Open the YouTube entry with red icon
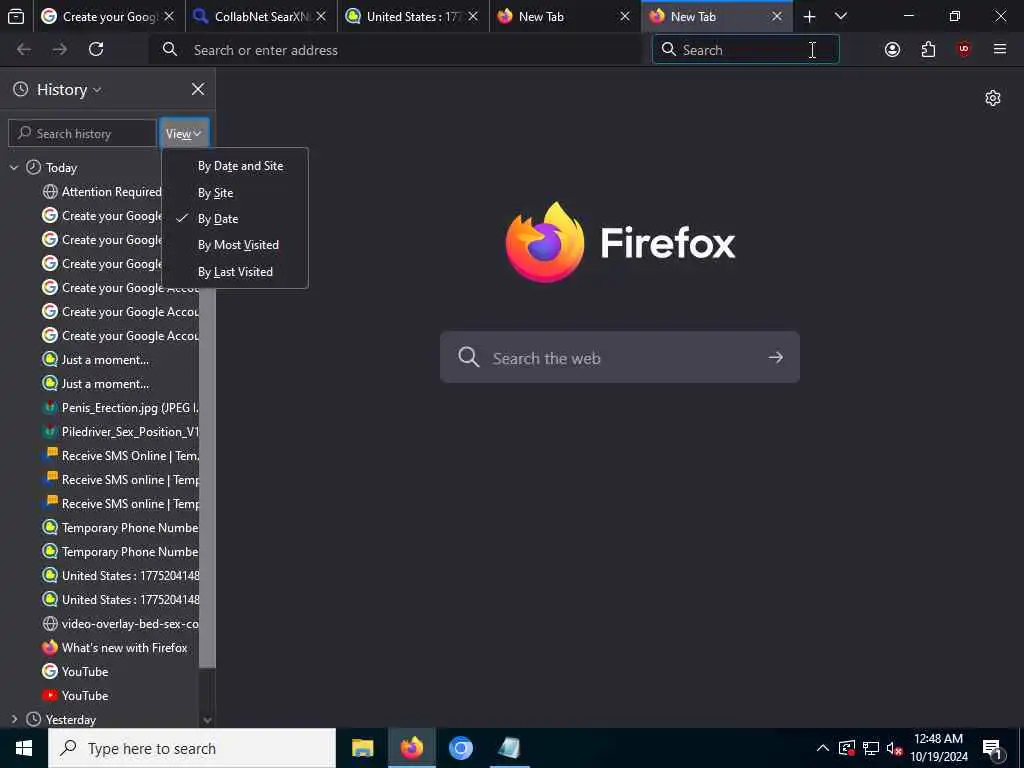This screenshot has height=768, width=1024. (x=76, y=696)
